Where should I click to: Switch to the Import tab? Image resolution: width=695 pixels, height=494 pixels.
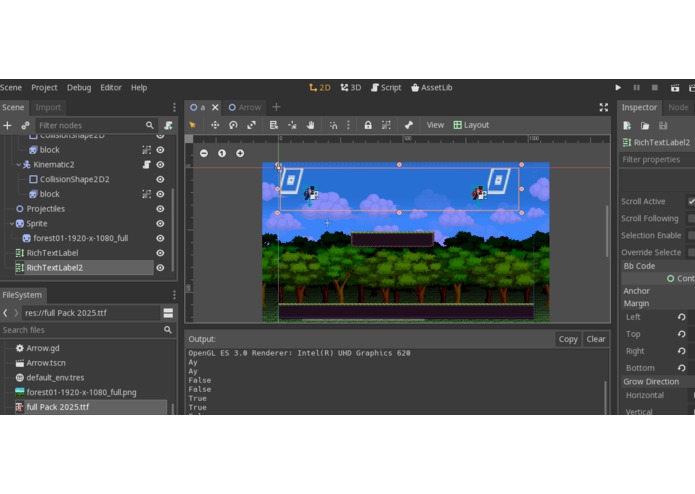48,107
